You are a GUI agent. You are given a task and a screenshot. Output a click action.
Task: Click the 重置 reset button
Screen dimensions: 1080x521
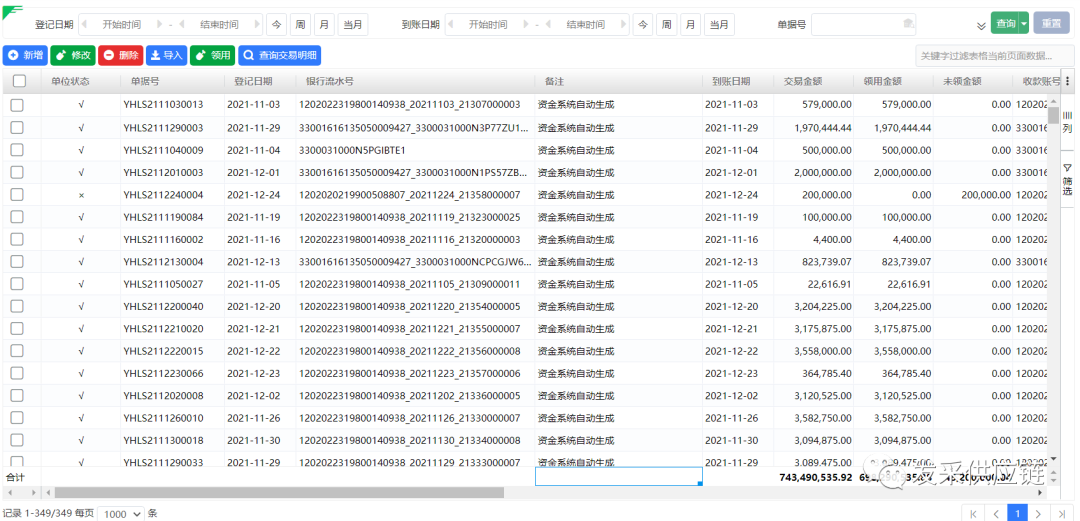tap(1051, 24)
